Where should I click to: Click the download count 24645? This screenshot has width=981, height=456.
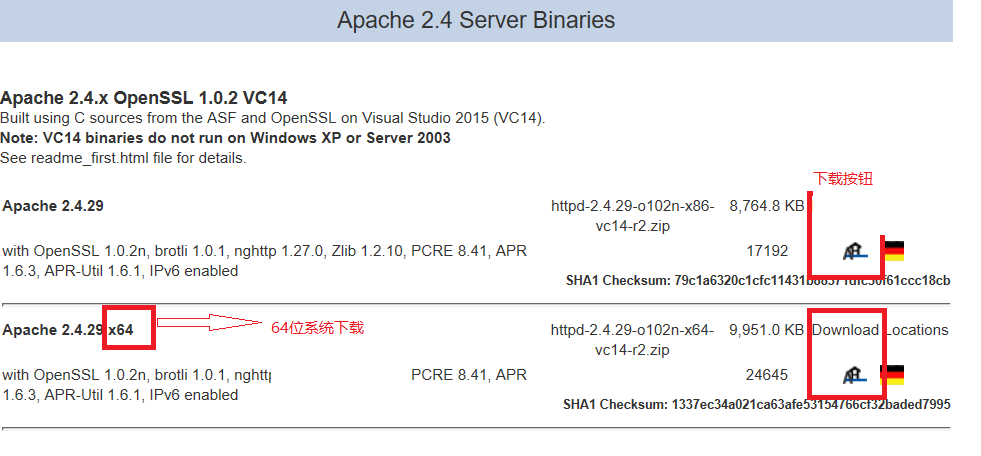click(x=767, y=375)
